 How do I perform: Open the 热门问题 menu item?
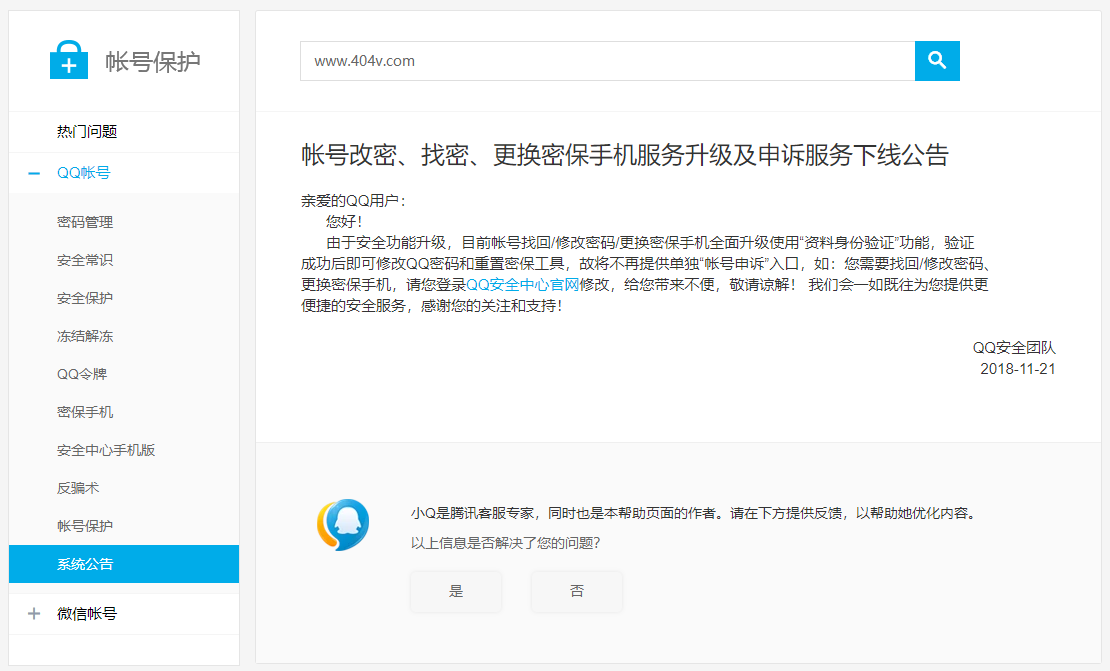coord(87,132)
